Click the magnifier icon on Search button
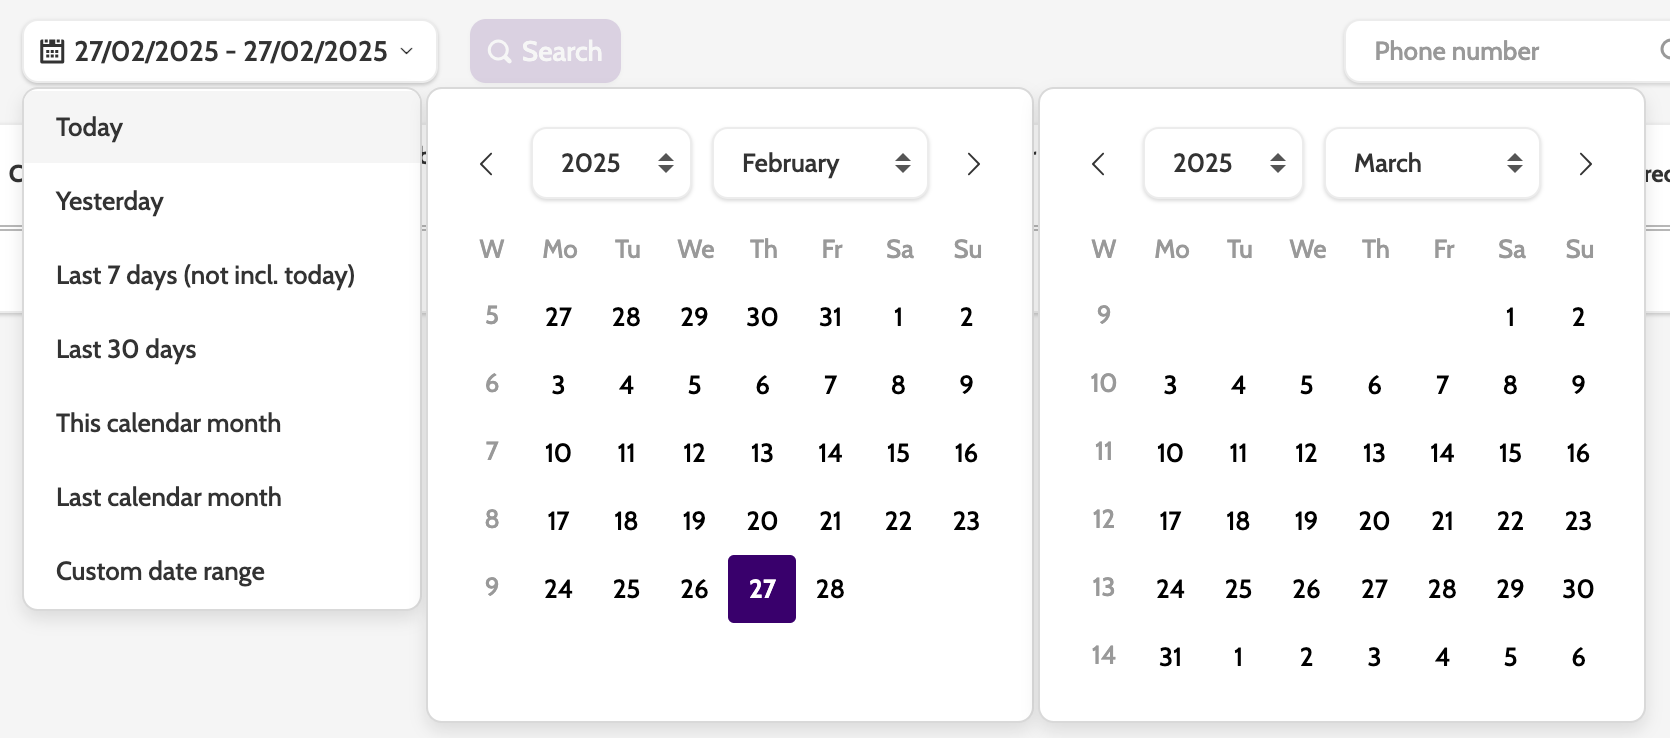 click(x=499, y=51)
